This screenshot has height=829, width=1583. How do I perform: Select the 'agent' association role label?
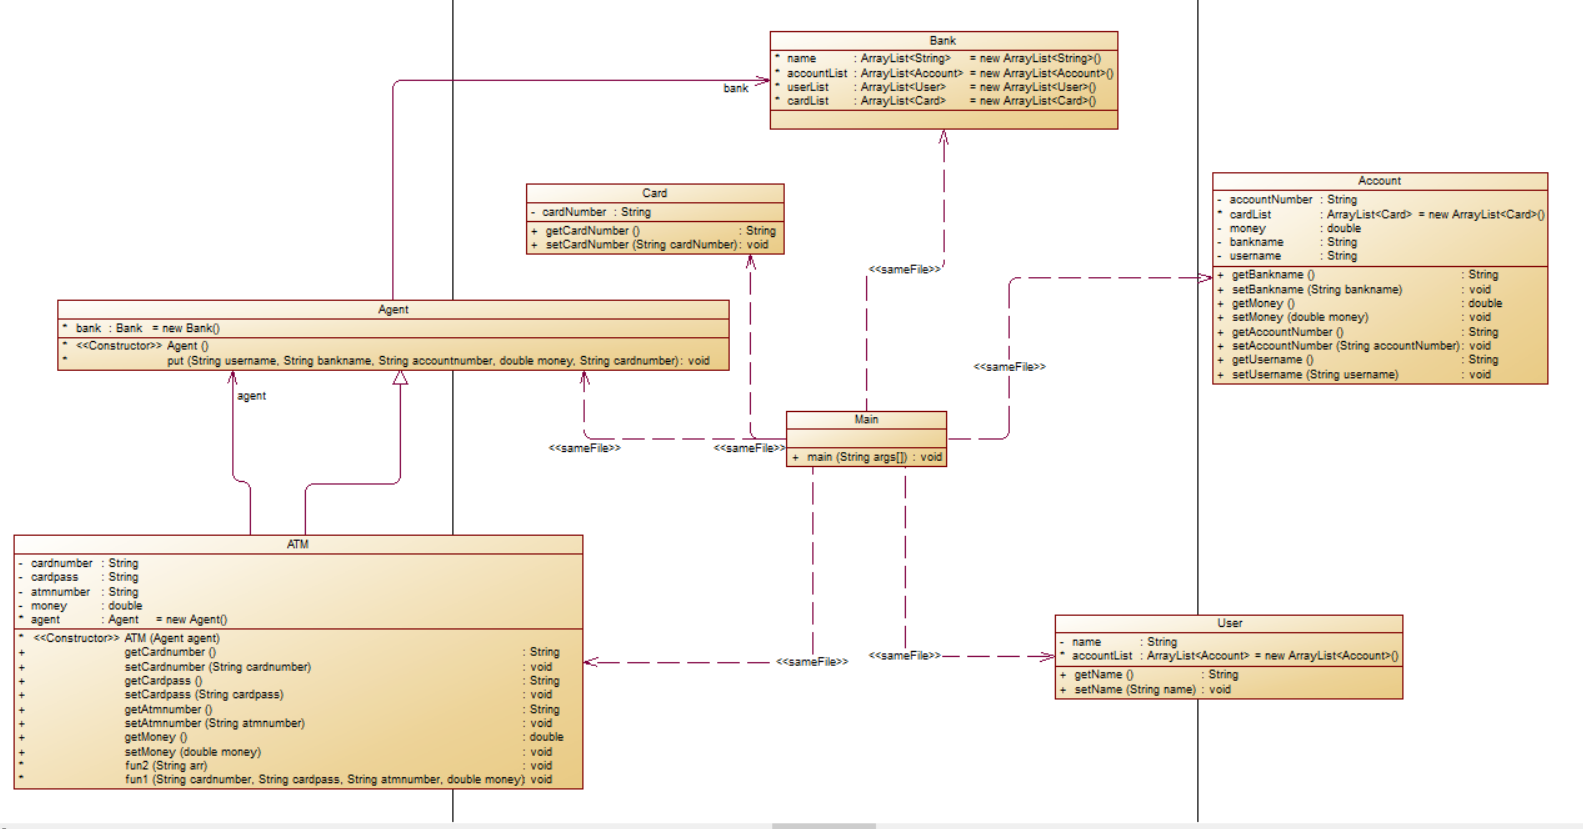(x=251, y=396)
